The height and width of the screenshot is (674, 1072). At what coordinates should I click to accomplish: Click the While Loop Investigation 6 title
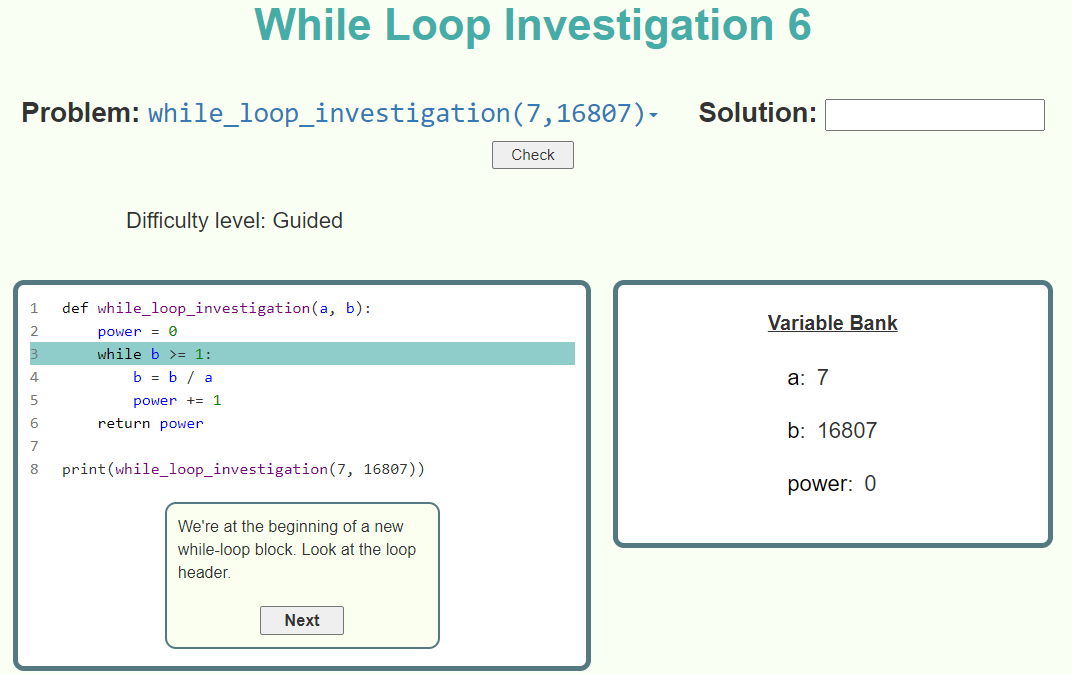(x=533, y=26)
